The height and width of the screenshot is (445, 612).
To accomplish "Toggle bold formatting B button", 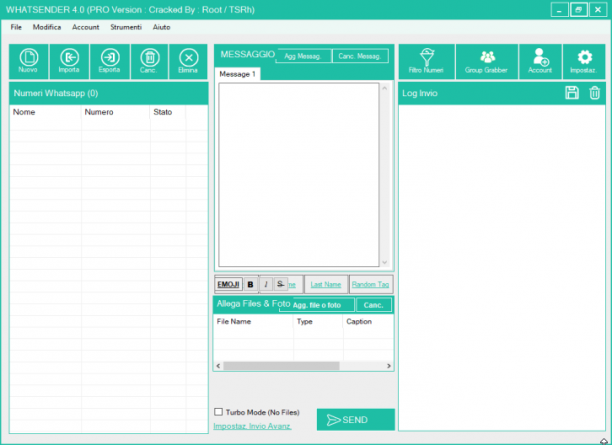I will 250,285.
